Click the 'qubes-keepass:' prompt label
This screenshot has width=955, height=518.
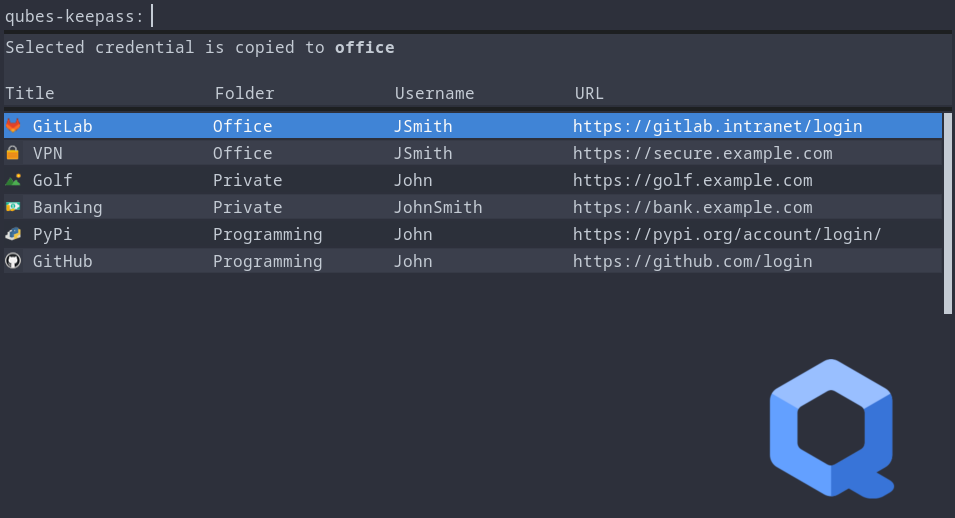tap(74, 16)
